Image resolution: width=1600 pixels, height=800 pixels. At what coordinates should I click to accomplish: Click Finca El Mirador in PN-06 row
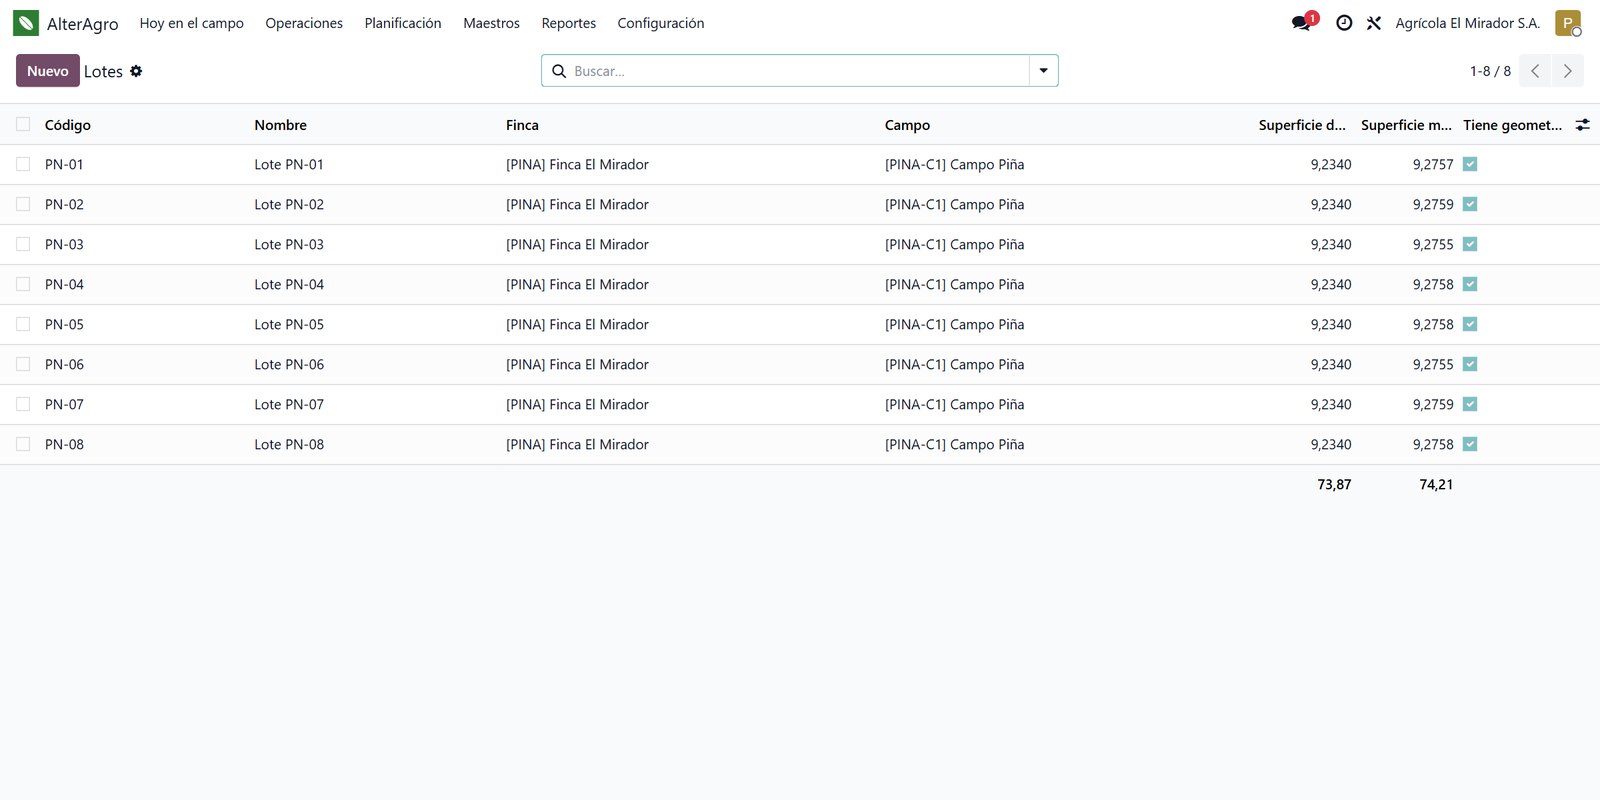(x=577, y=364)
